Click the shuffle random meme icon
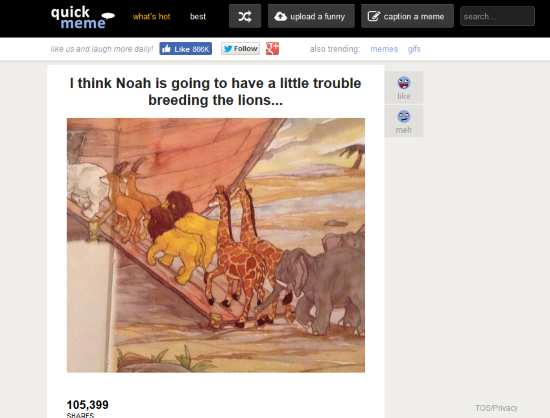The image size is (550, 418). [245, 16]
